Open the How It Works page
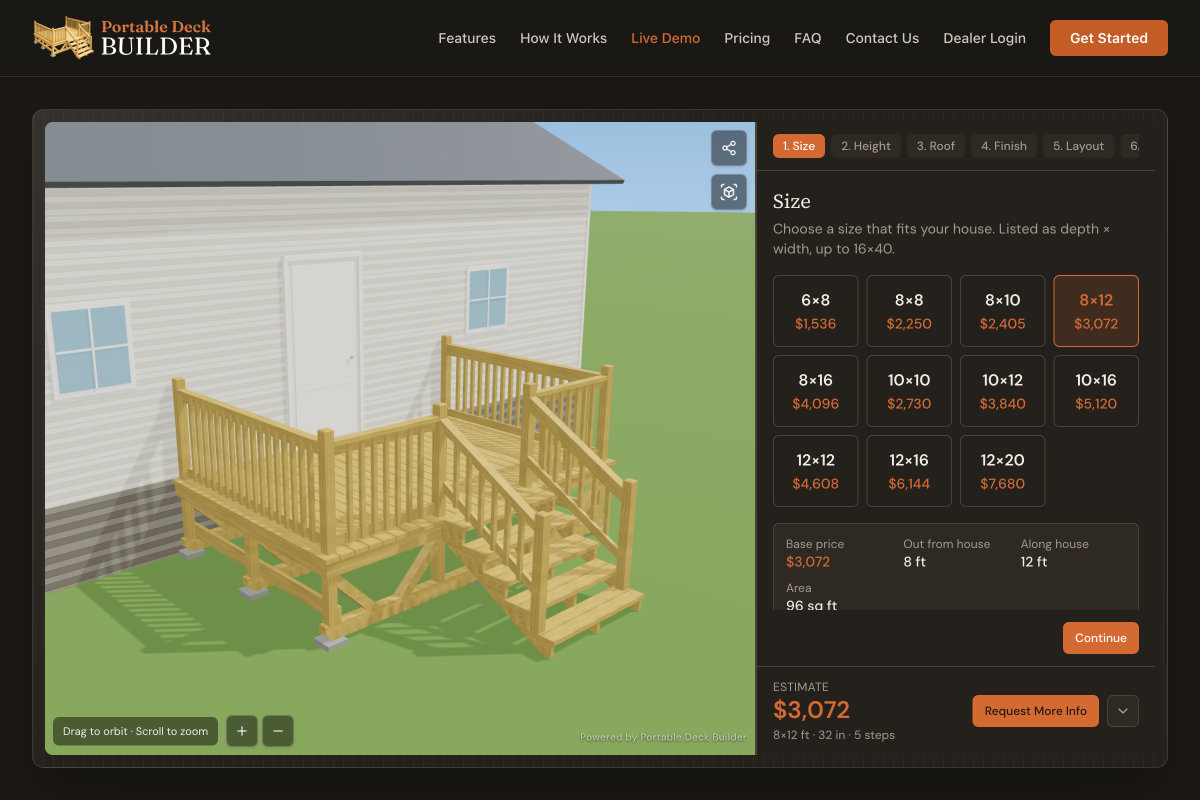Viewport: 1200px width, 800px height. click(x=563, y=38)
